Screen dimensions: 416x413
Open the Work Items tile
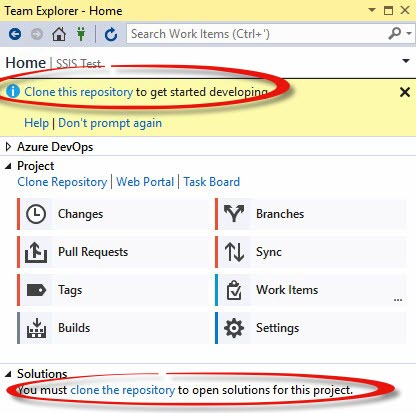[x=311, y=290]
